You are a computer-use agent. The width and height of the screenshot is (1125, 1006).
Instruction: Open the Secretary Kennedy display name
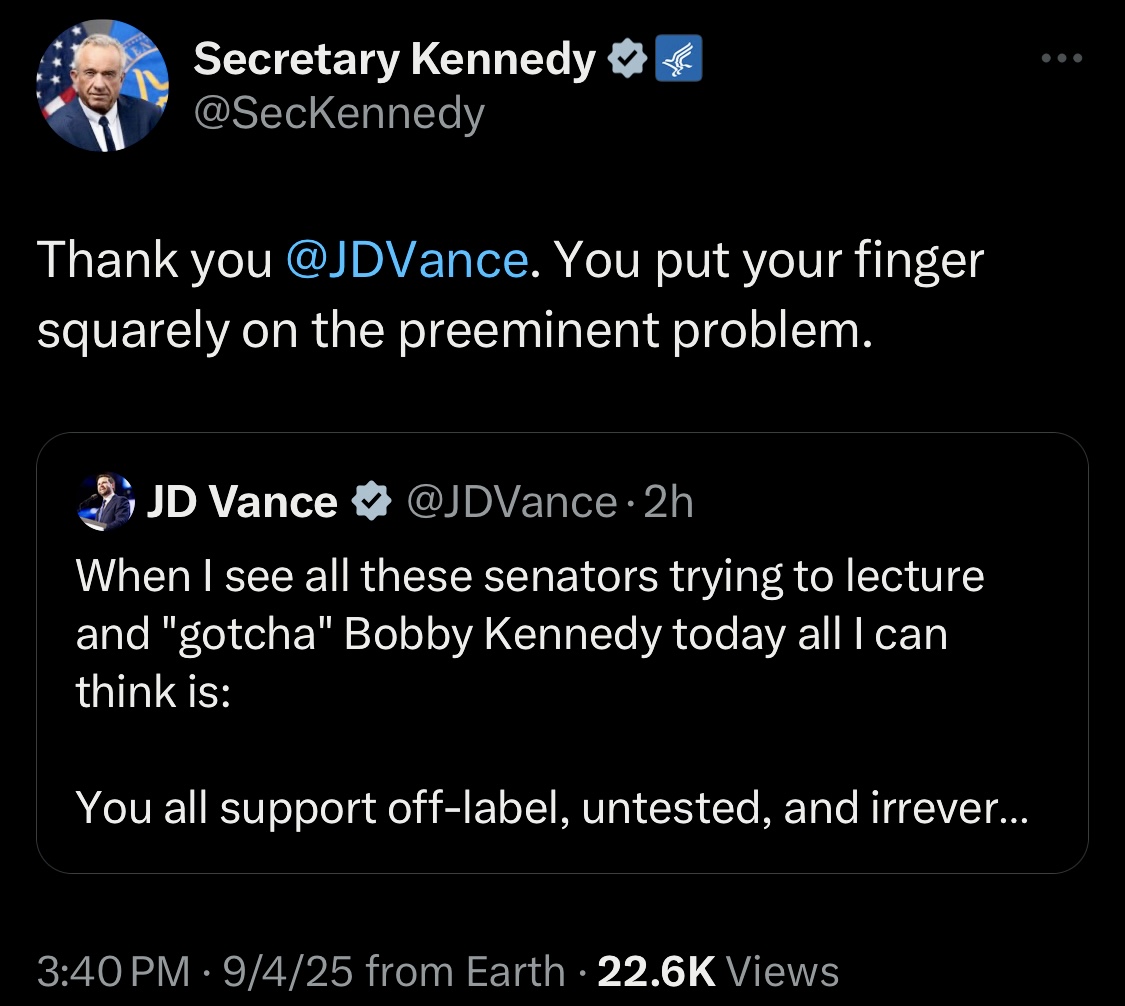(x=394, y=62)
